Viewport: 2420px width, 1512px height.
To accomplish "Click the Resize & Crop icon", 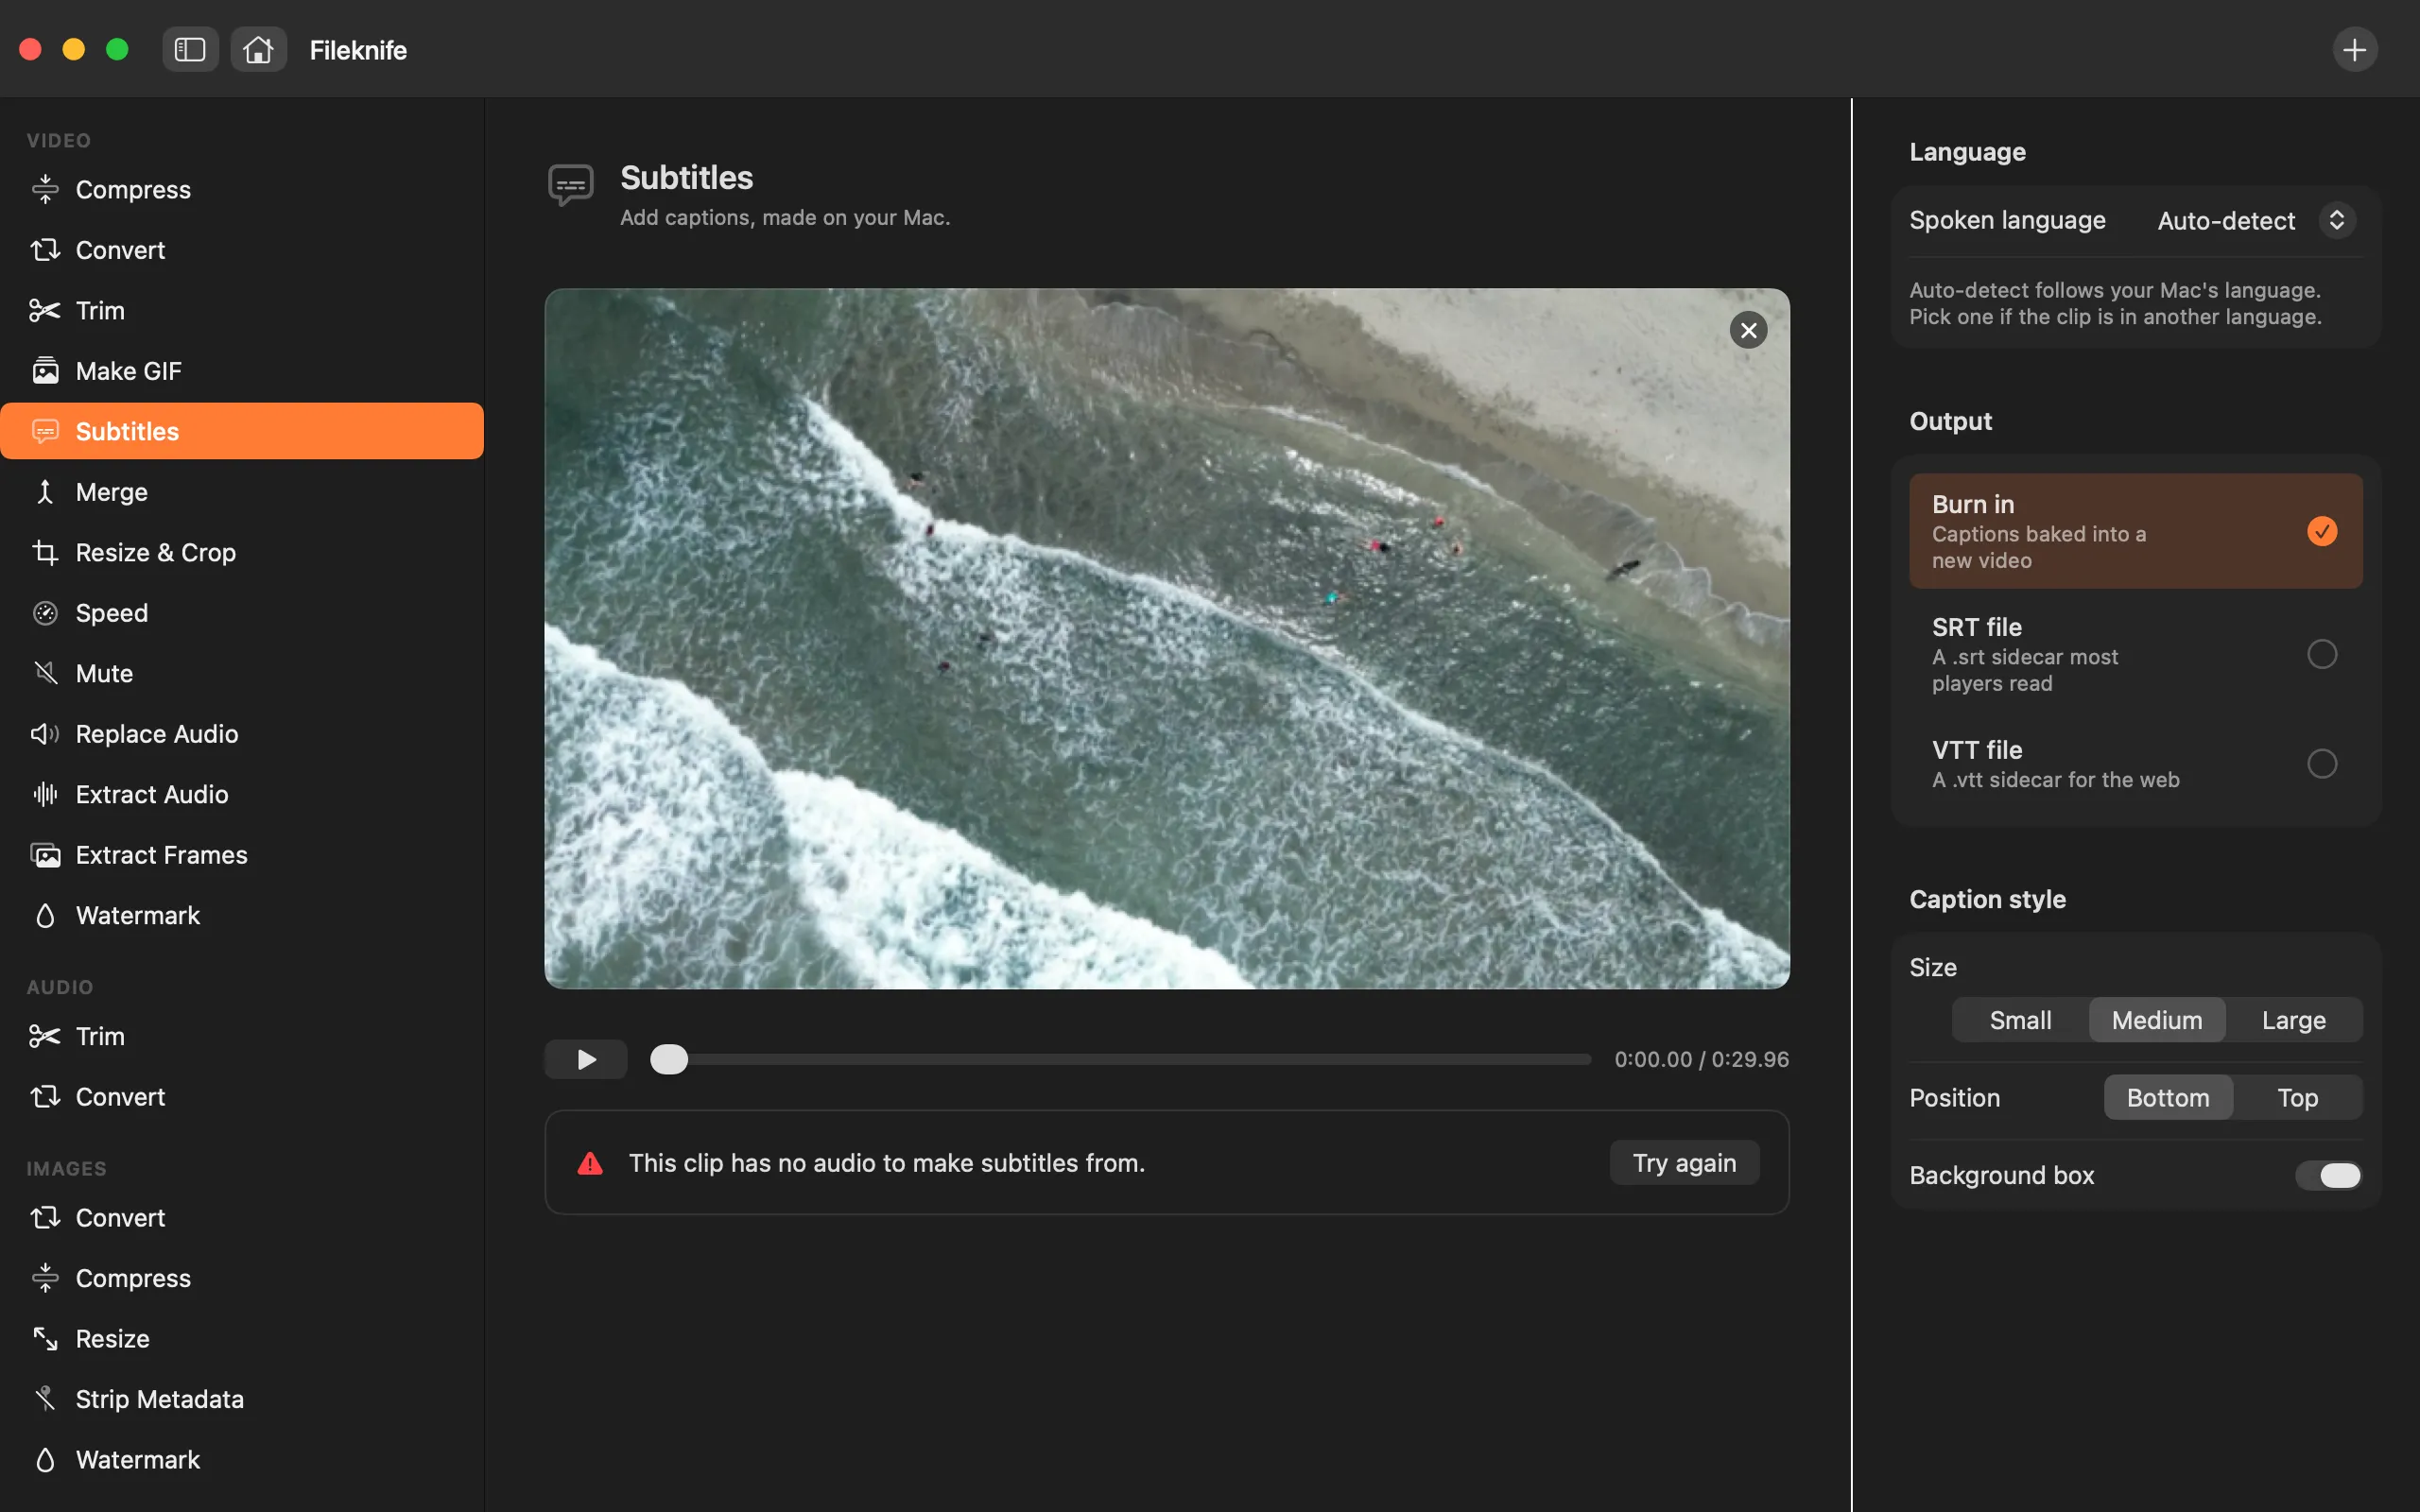I will tap(45, 552).
